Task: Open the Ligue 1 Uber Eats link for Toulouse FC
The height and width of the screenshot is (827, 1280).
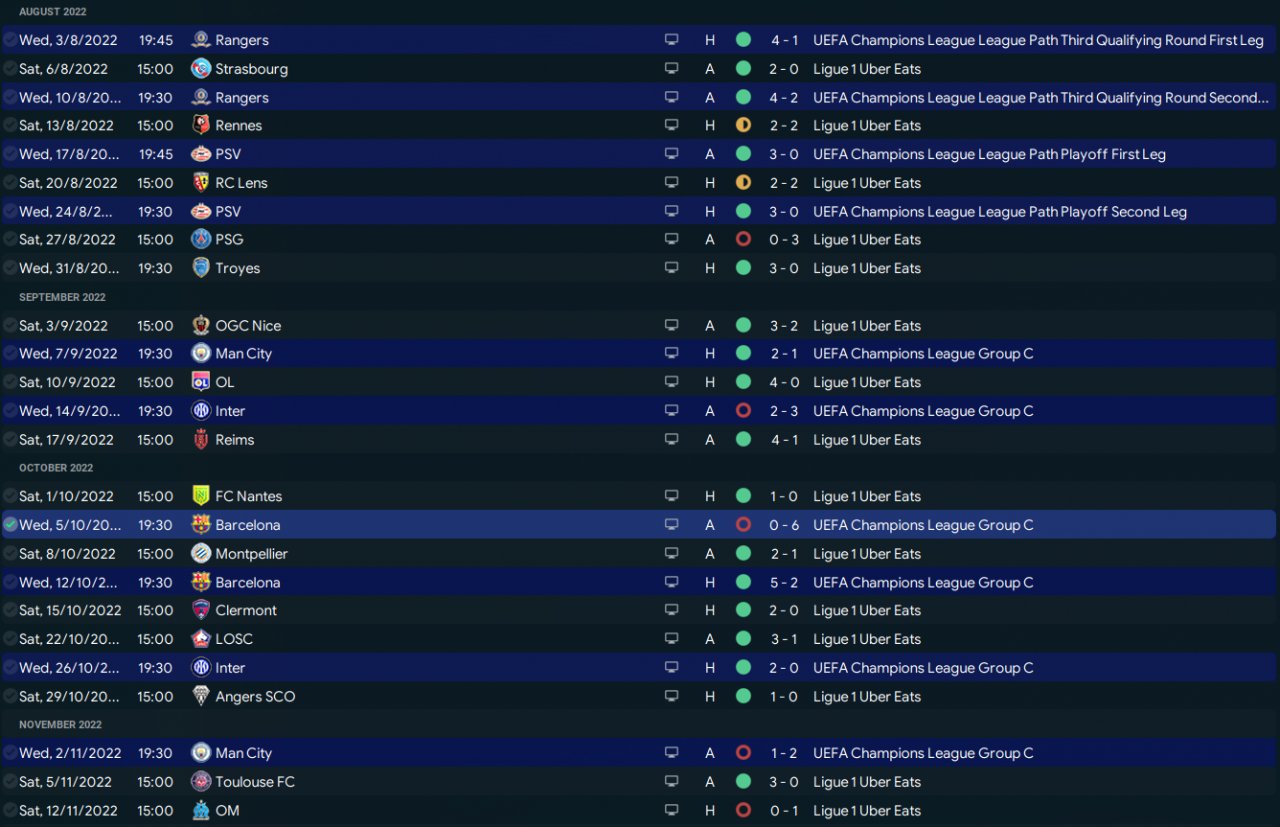Action: [x=867, y=782]
